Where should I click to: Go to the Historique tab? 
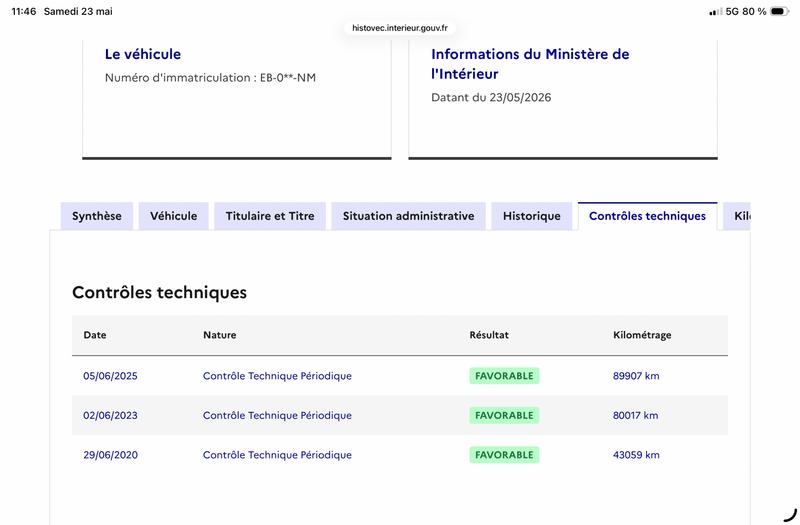(532, 216)
